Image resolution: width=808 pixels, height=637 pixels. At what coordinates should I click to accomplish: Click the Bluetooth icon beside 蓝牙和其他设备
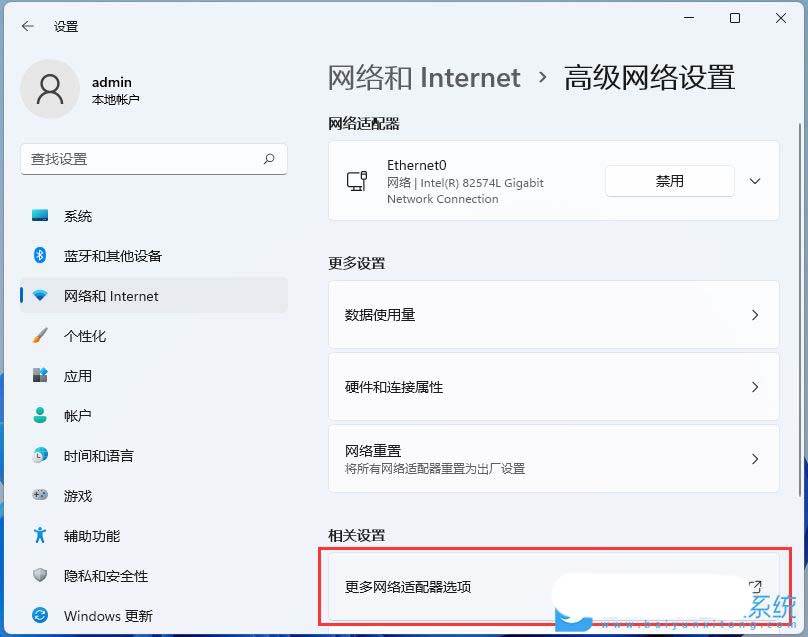coord(40,256)
